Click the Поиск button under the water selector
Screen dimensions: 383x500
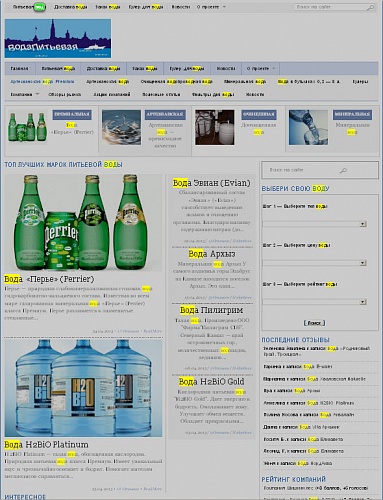tap(314, 323)
